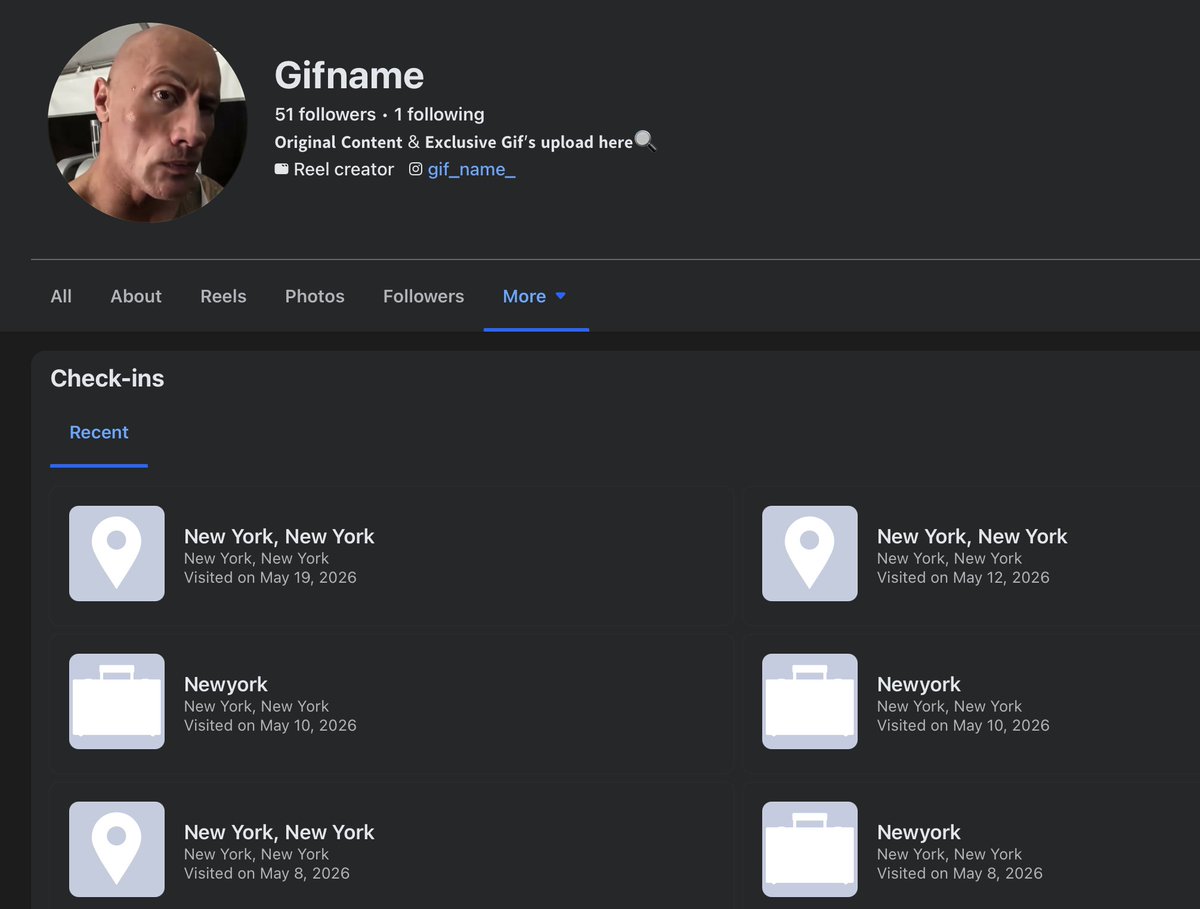Click 'Visited on May 19, 2026' text
This screenshot has width=1200, height=909.
pos(270,577)
